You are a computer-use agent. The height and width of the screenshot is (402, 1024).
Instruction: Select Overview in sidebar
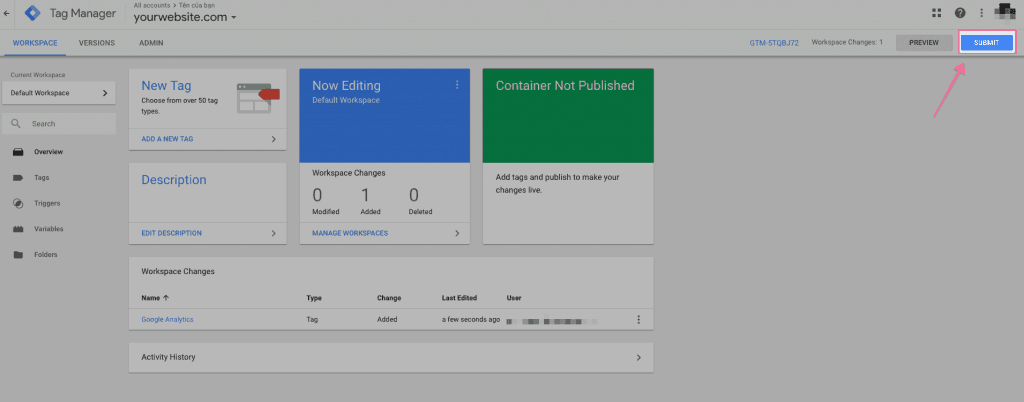coord(48,152)
